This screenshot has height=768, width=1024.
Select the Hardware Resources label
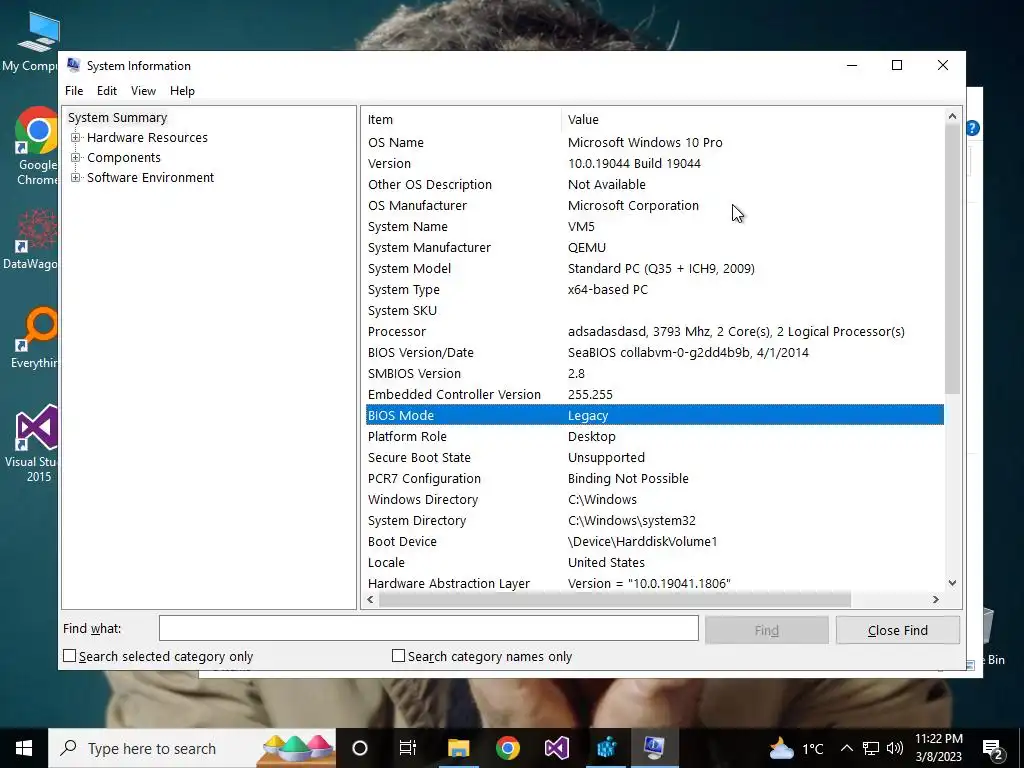[147, 138]
